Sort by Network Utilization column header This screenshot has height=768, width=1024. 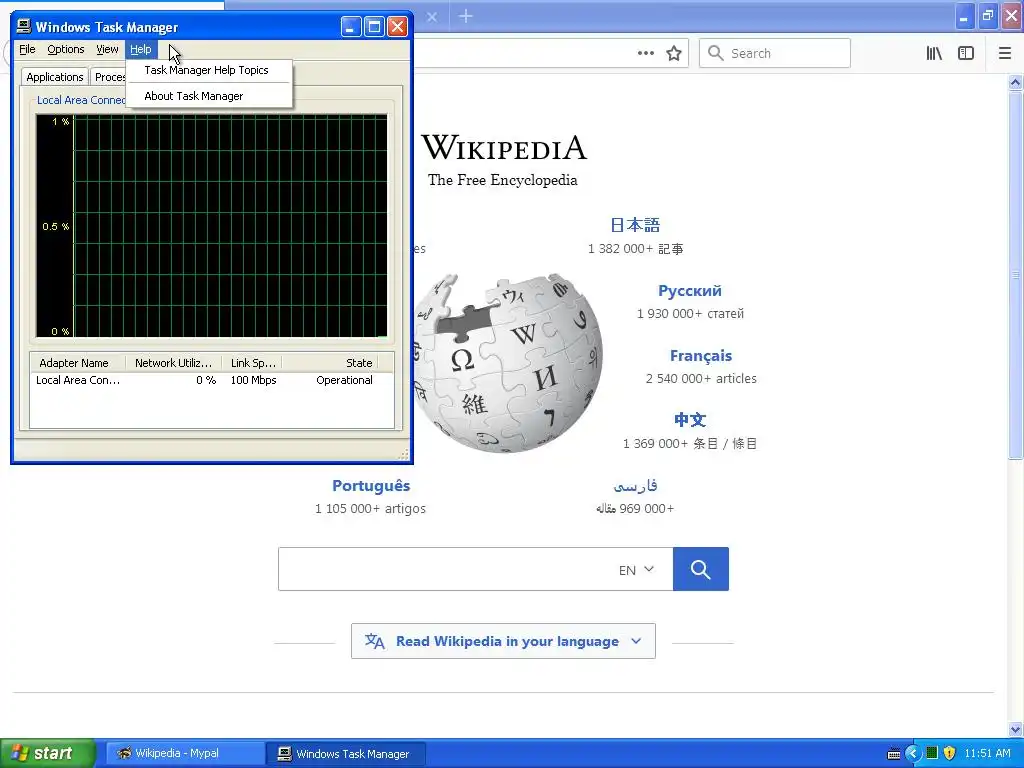click(174, 362)
